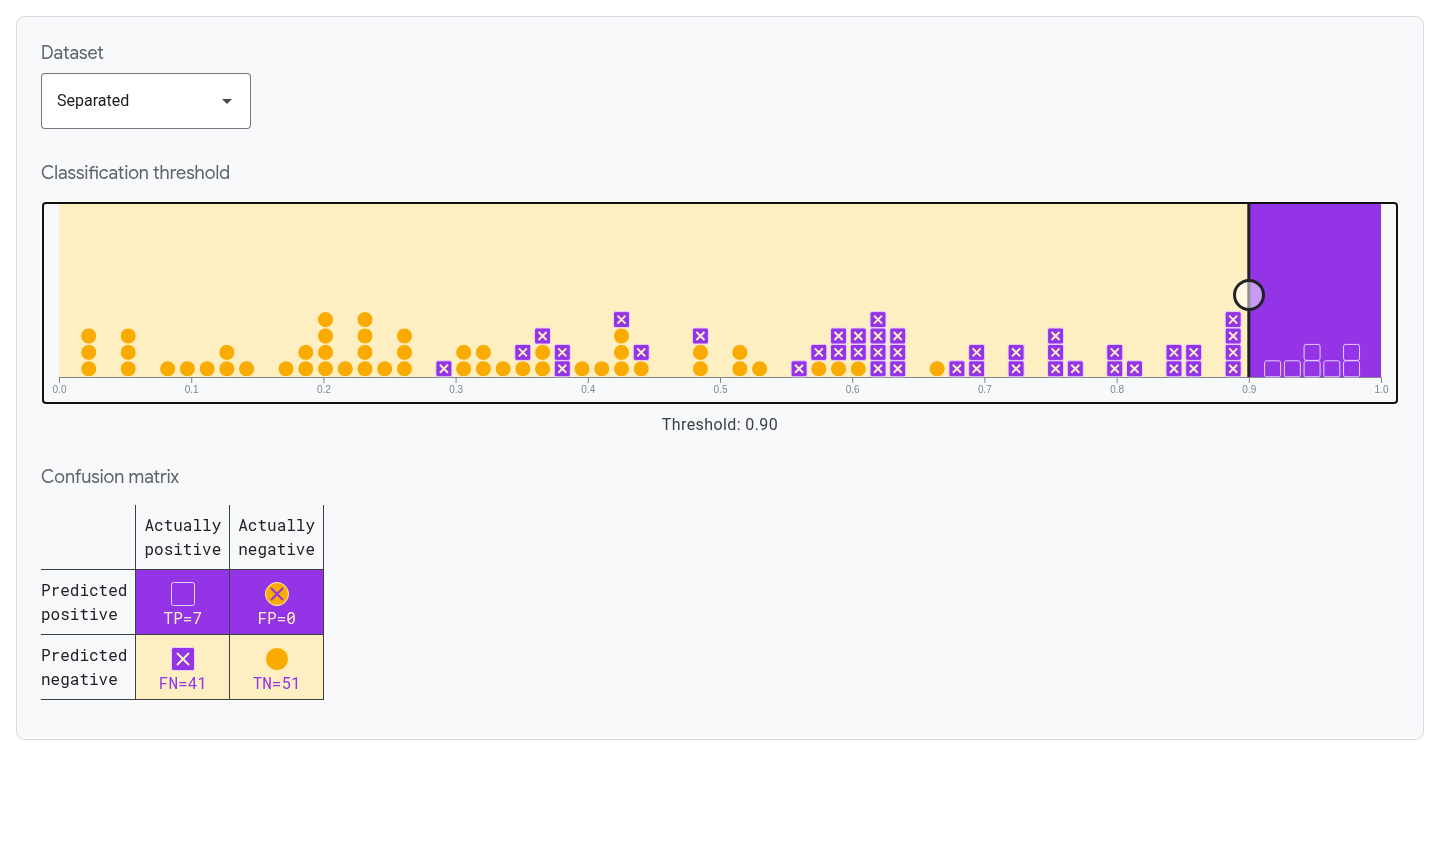Click the 0.1 axis tick label
The height and width of the screenshot is (857, 1440).
pyautogui.click(x=191, y=389)
